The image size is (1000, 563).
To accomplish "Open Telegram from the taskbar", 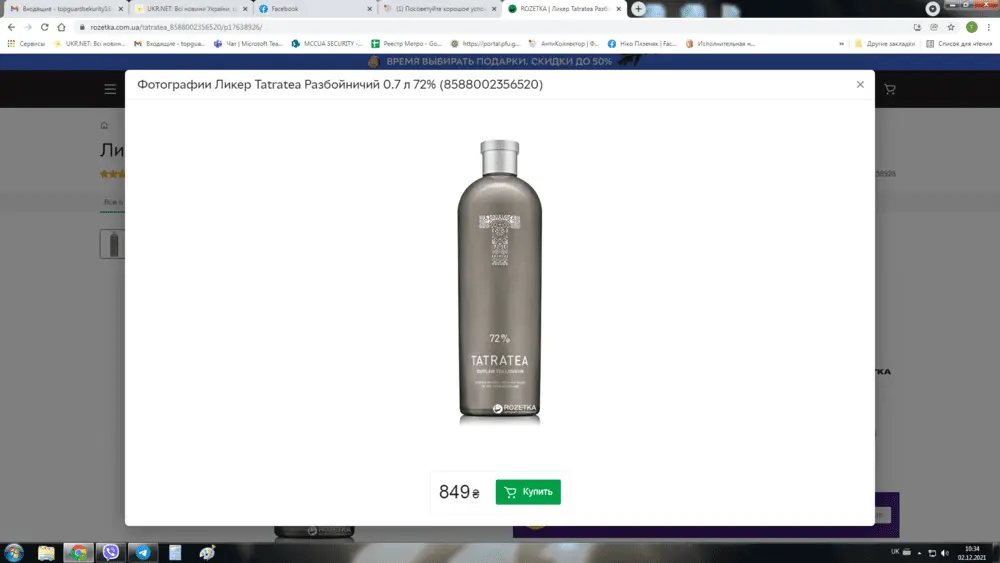I will 143,552.
